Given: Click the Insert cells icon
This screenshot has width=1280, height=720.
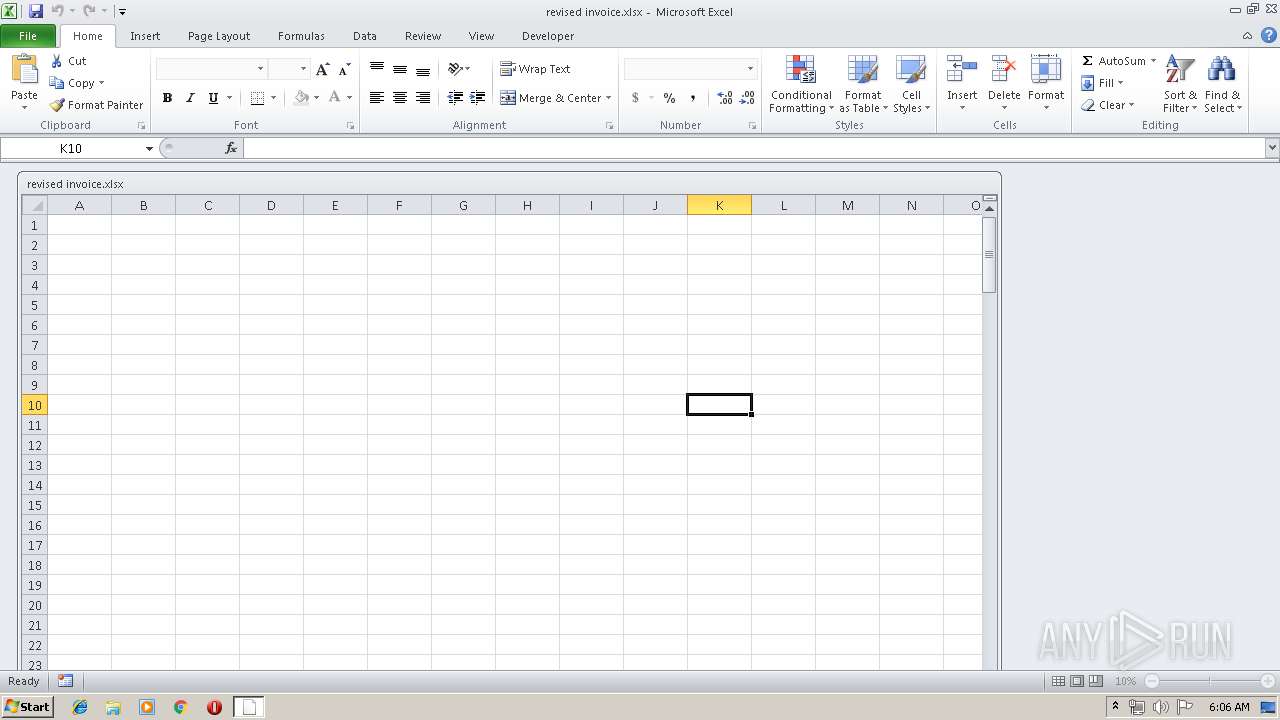Looking at the screenshot, I should tap(962, 69).
